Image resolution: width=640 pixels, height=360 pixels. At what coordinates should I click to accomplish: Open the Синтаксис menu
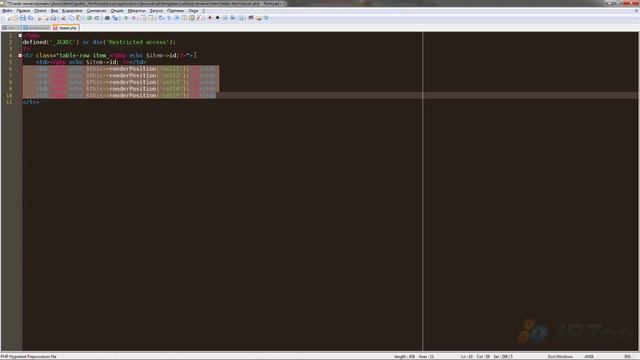click(x=96, y=11)
